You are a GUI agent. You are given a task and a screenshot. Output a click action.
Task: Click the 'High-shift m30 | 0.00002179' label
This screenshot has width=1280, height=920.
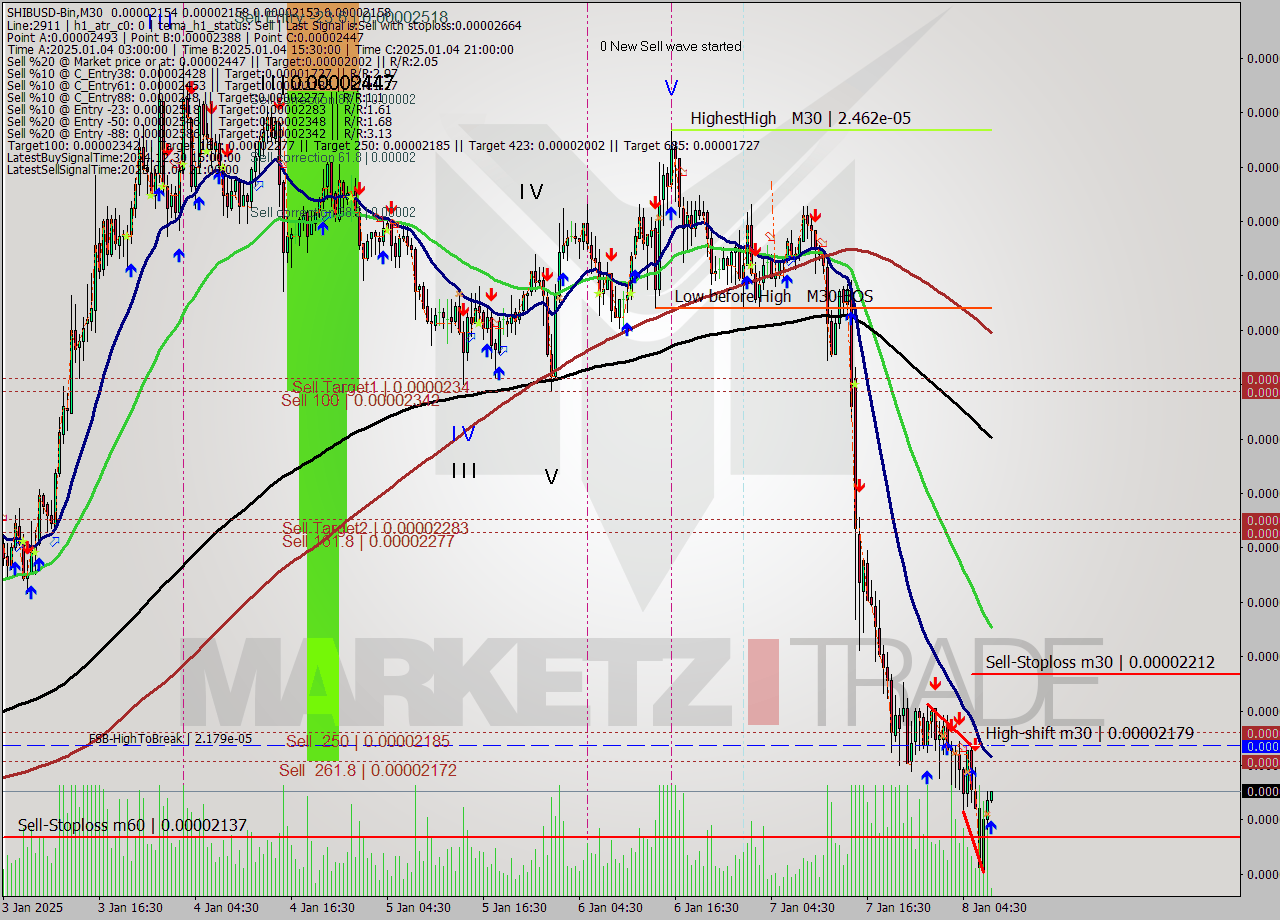pos(1090,733)
